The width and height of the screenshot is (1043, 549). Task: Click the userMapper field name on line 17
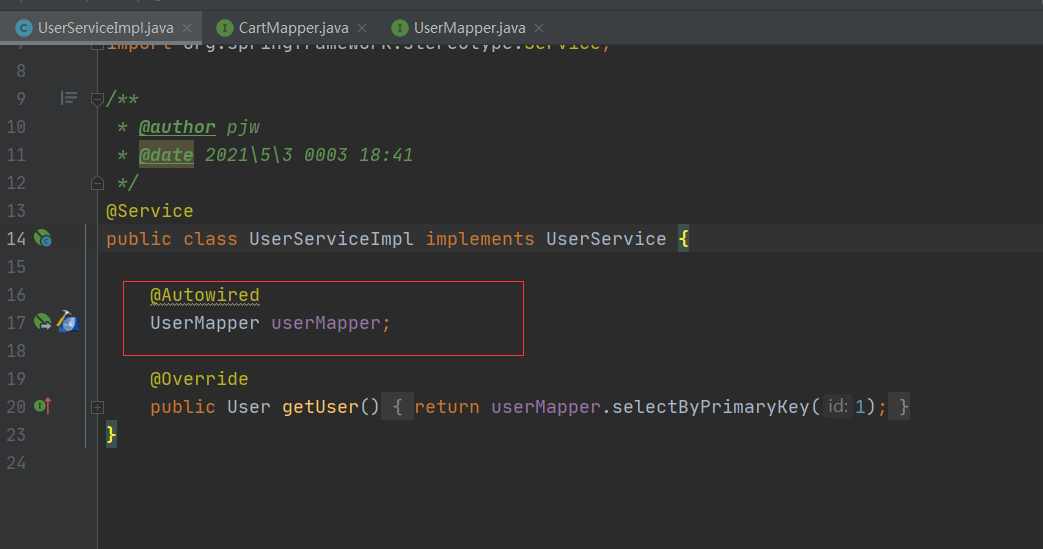tap(326, 323)
